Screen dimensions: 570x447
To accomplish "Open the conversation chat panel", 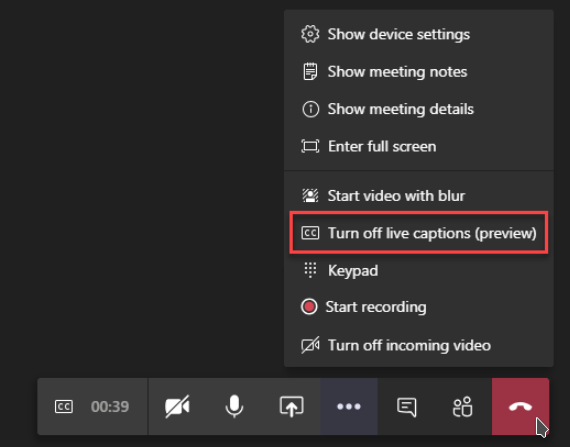I will point(406,406).
